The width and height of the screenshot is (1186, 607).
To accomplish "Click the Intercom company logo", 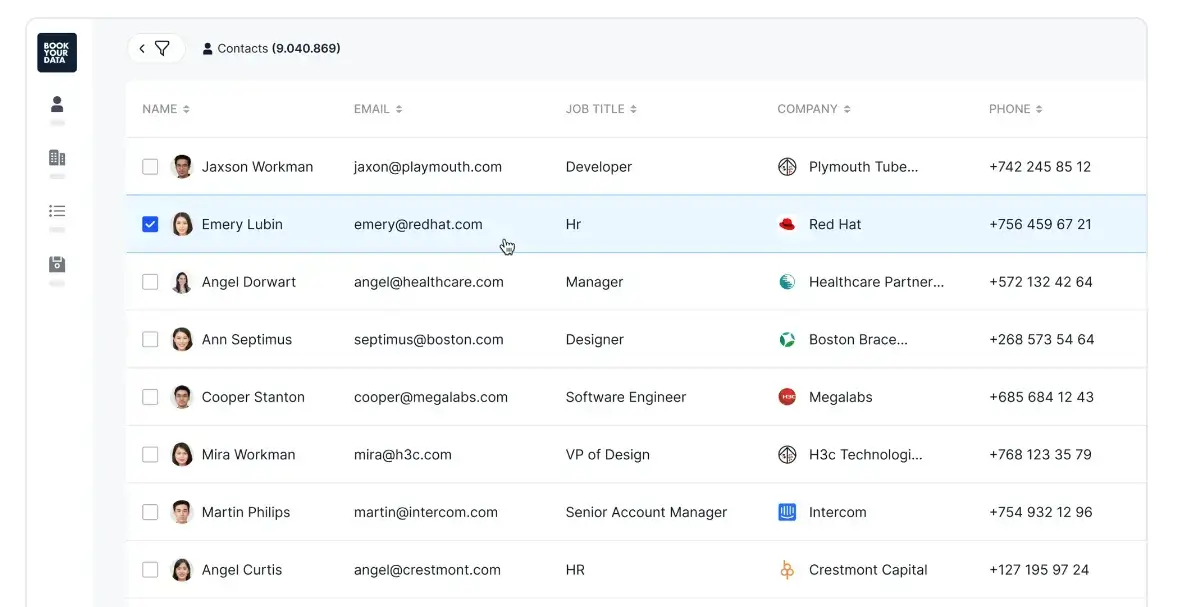I will 787,512.
